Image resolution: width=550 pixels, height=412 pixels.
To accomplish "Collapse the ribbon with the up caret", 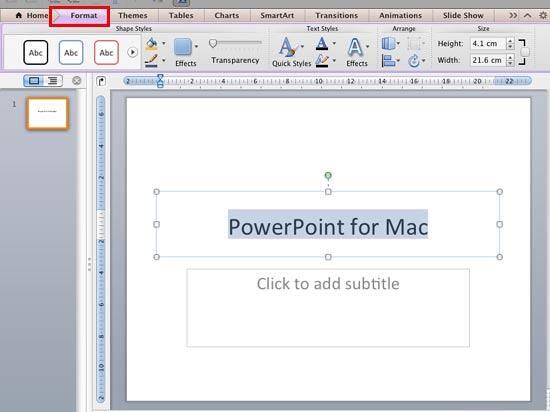I will (x=527, y=15).
